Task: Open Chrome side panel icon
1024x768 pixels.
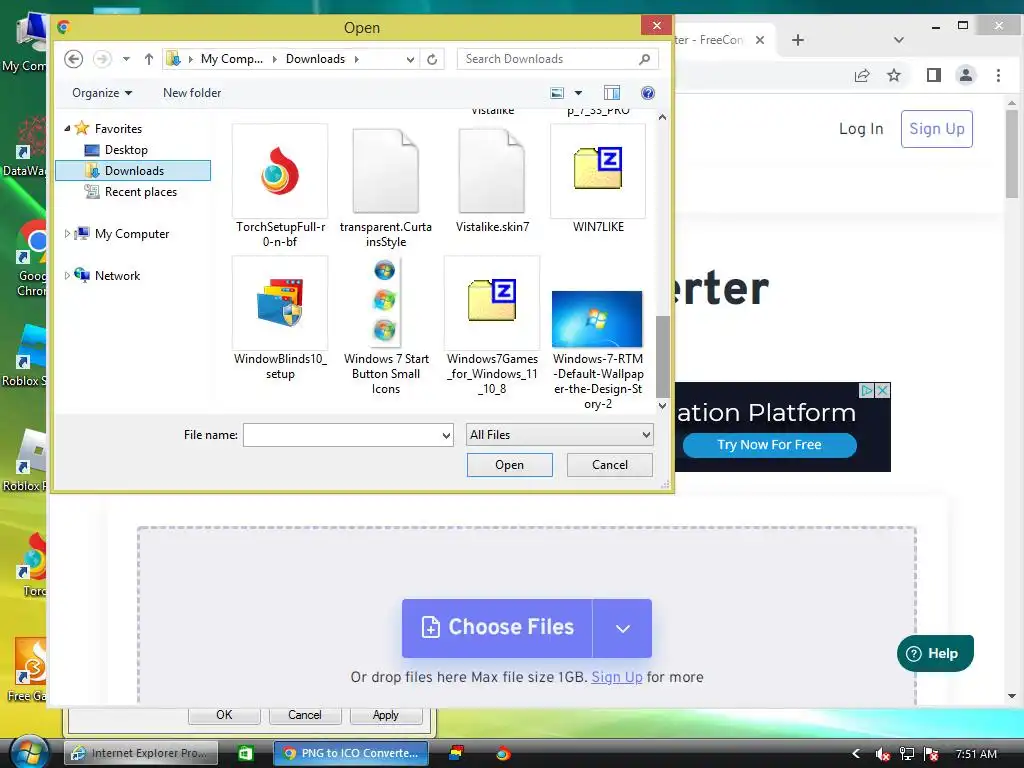Action: pos(934,76)
